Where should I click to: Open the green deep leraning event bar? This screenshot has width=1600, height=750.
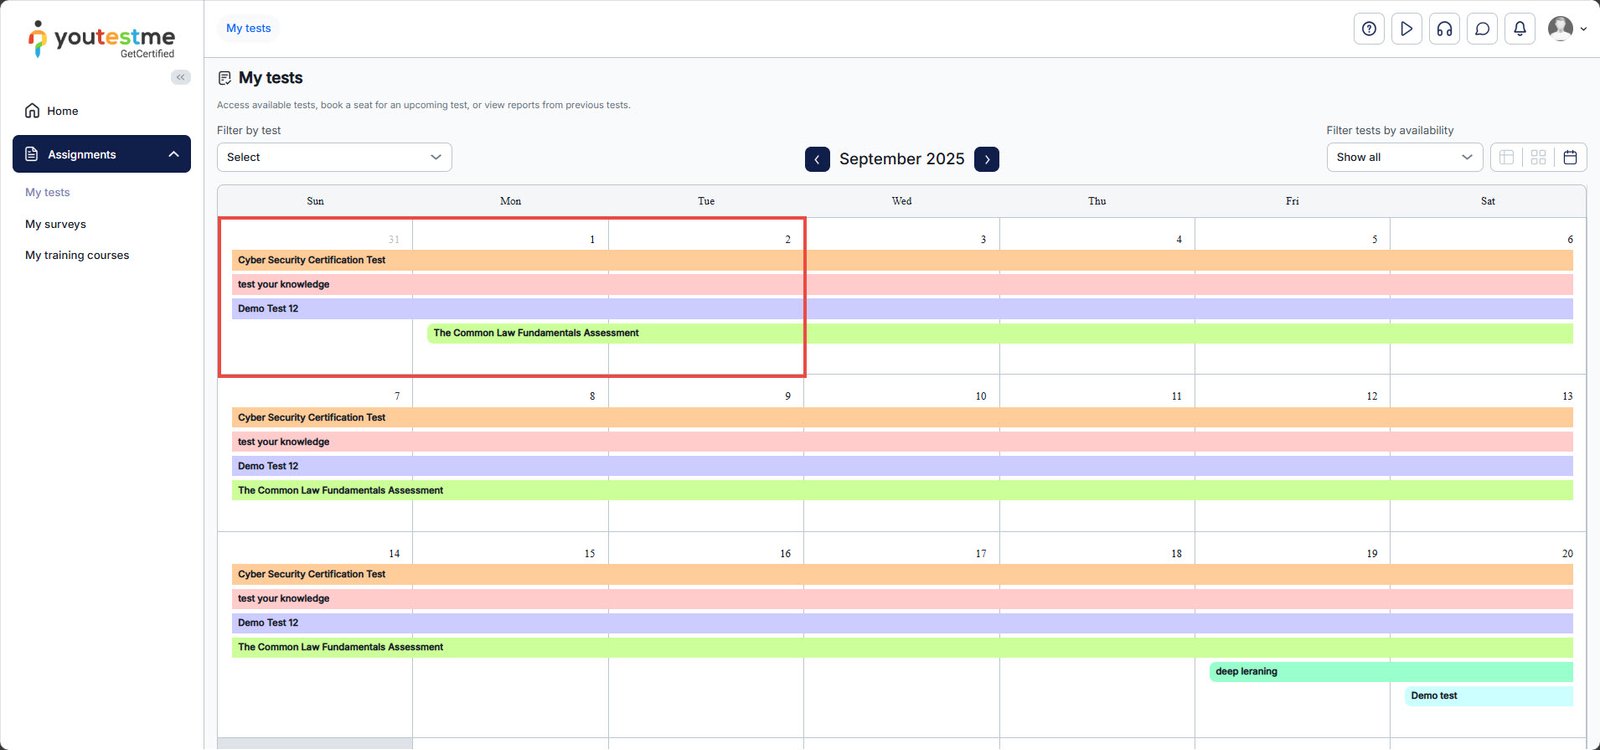pyautogui.click(x=1390, y=672)
